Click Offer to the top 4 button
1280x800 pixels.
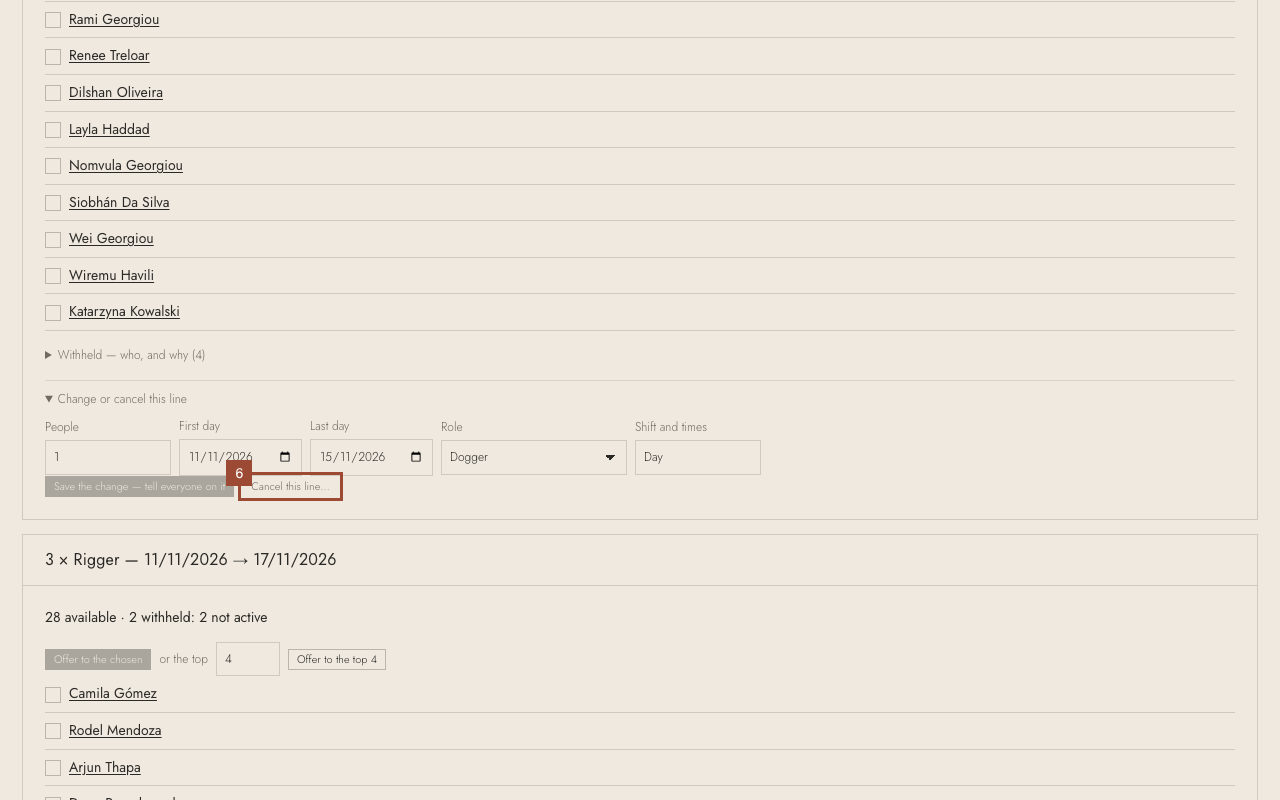click(x=337, y=660)
